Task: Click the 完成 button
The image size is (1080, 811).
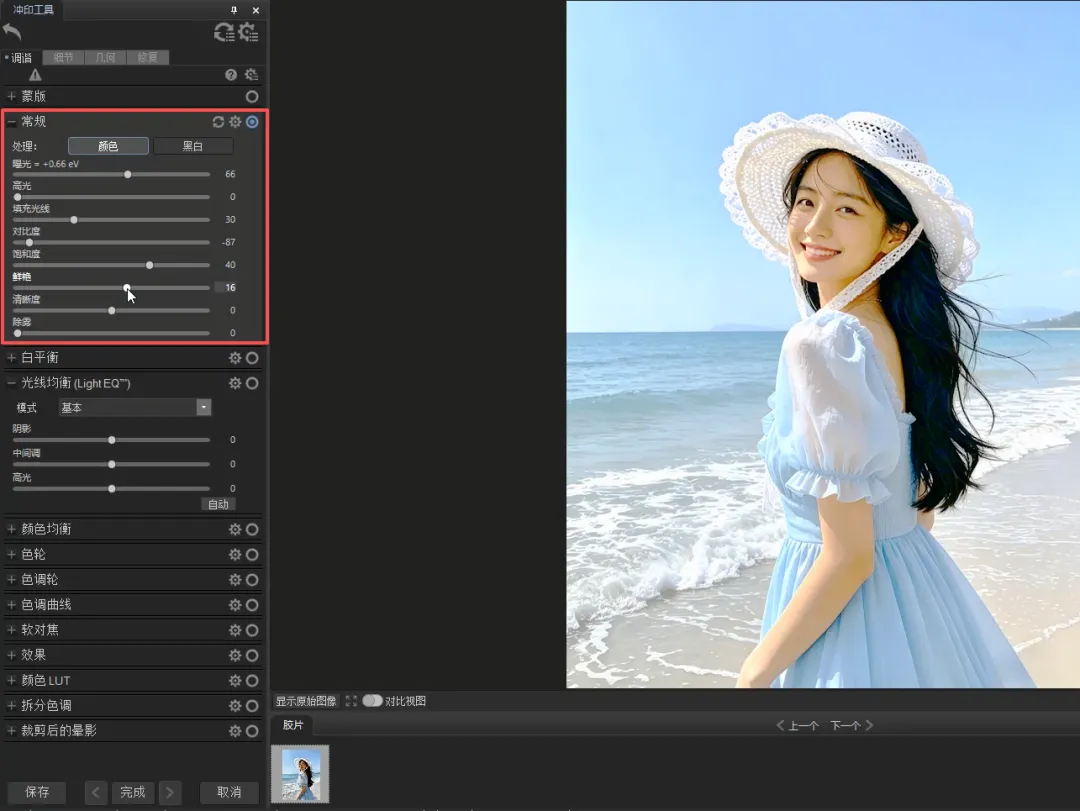Action: [x=133, y=792]
